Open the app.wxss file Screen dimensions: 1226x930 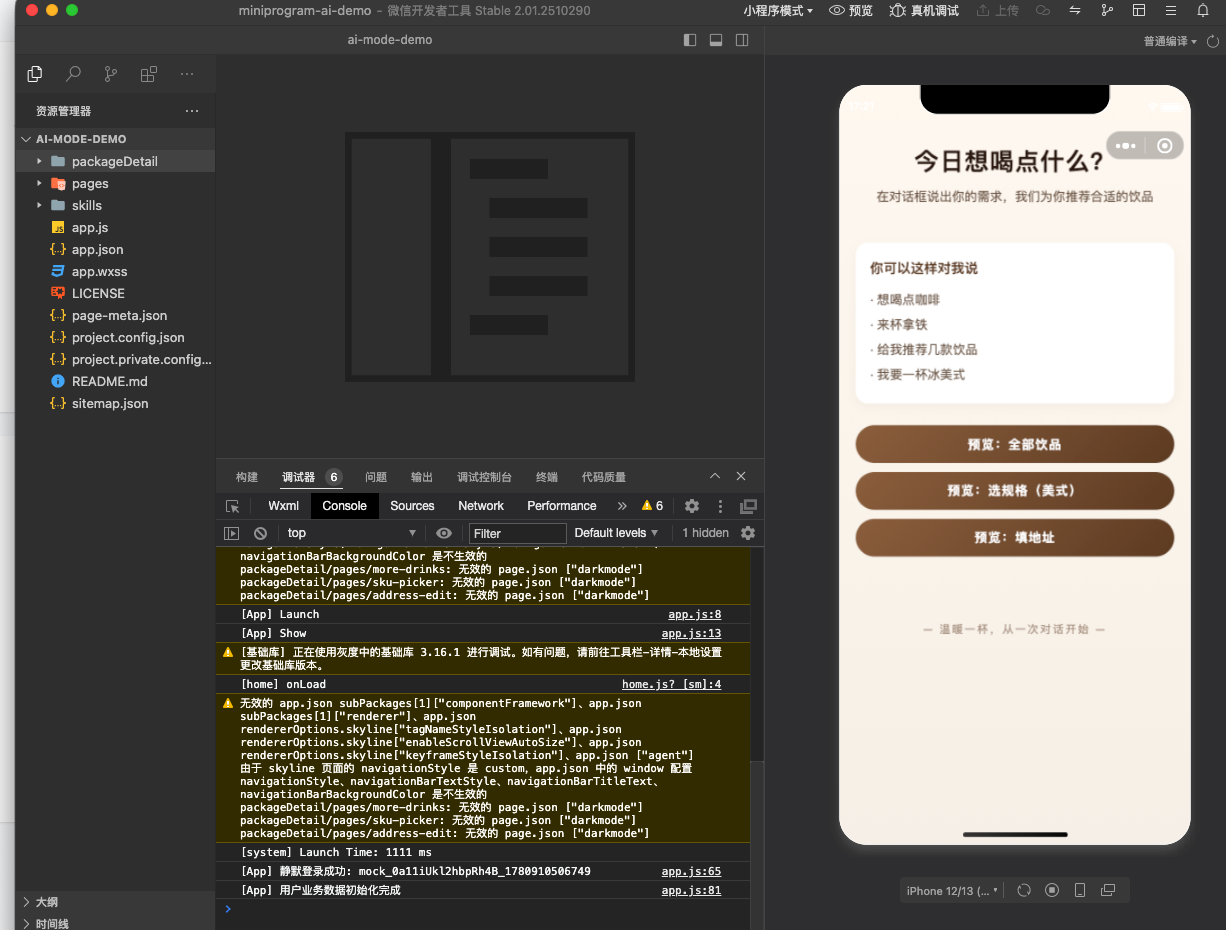tap(115, 271)
